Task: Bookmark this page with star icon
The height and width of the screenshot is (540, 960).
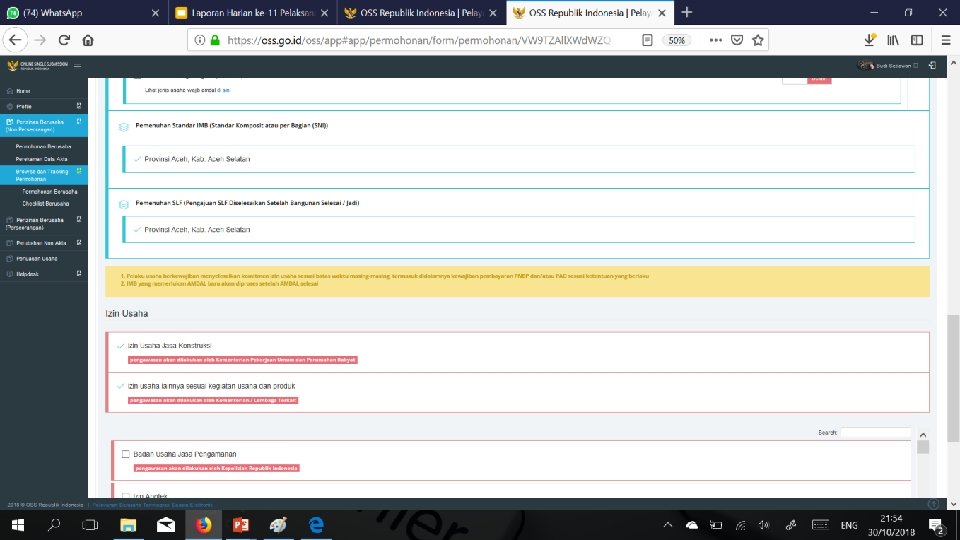Action: [758, 40]
